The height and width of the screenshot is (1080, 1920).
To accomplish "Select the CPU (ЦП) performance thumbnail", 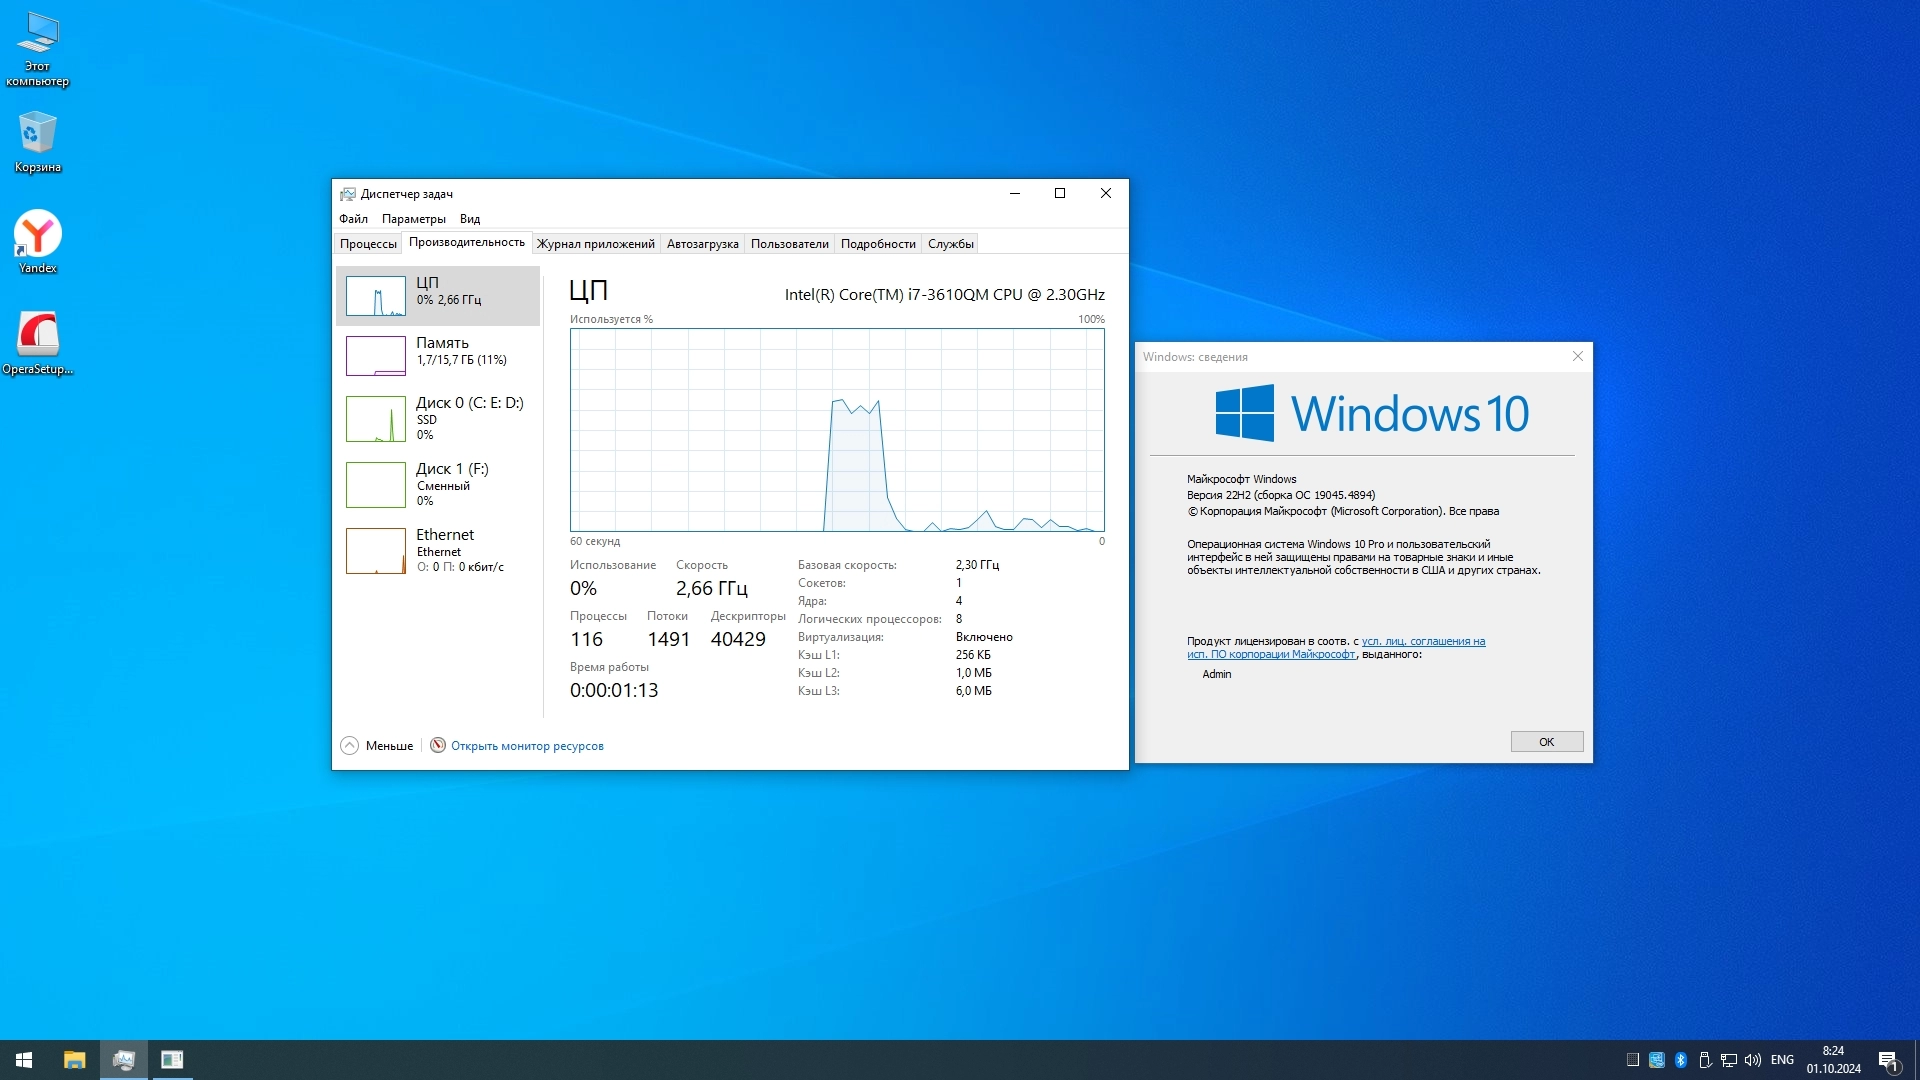I will click(376, 296).
